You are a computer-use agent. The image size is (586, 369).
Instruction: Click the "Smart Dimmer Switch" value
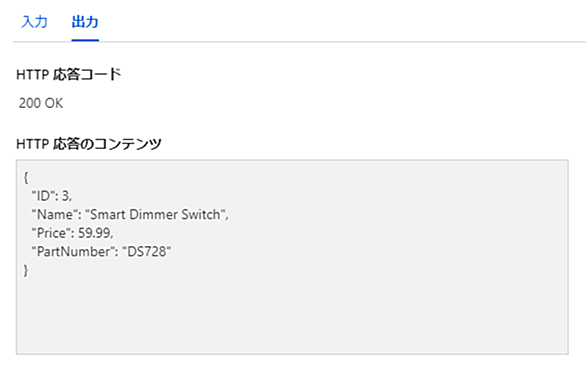(155, 214)
